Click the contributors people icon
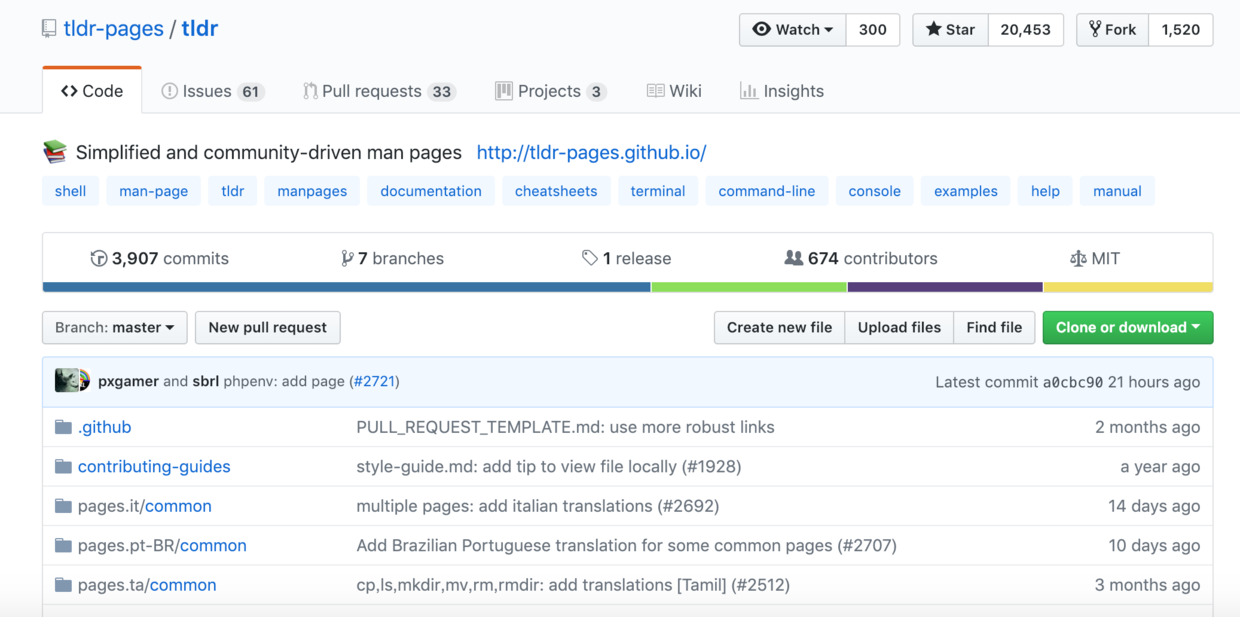 pyautogui.click(x=793, y=258)
